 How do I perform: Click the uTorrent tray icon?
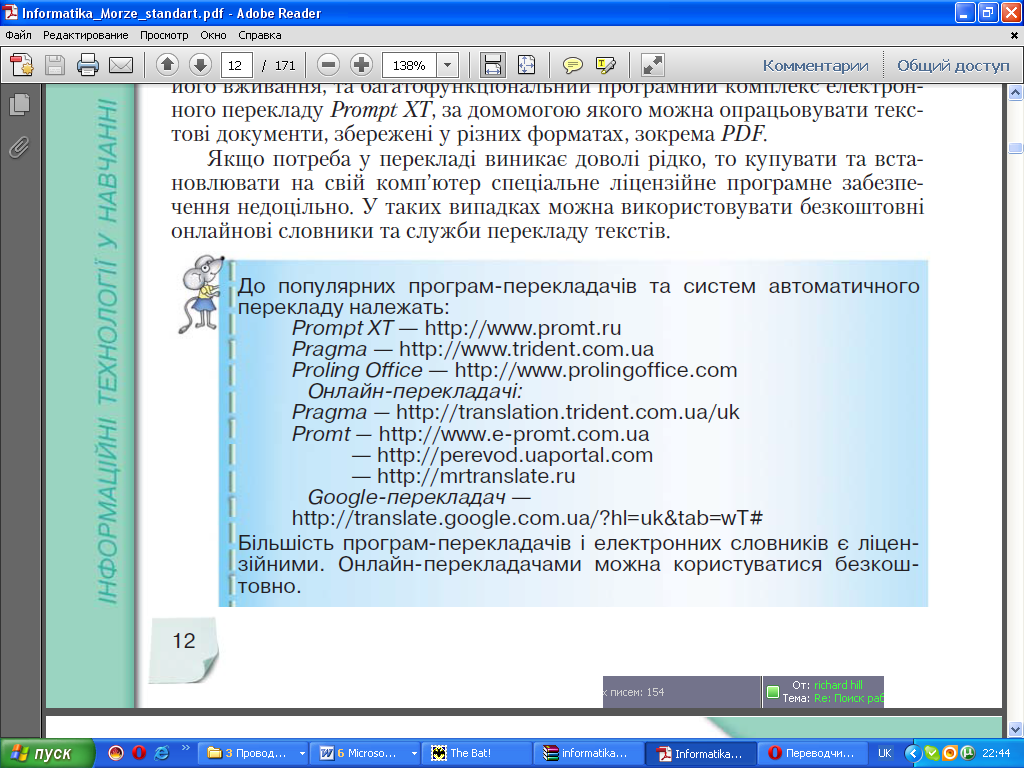[968, 754]
